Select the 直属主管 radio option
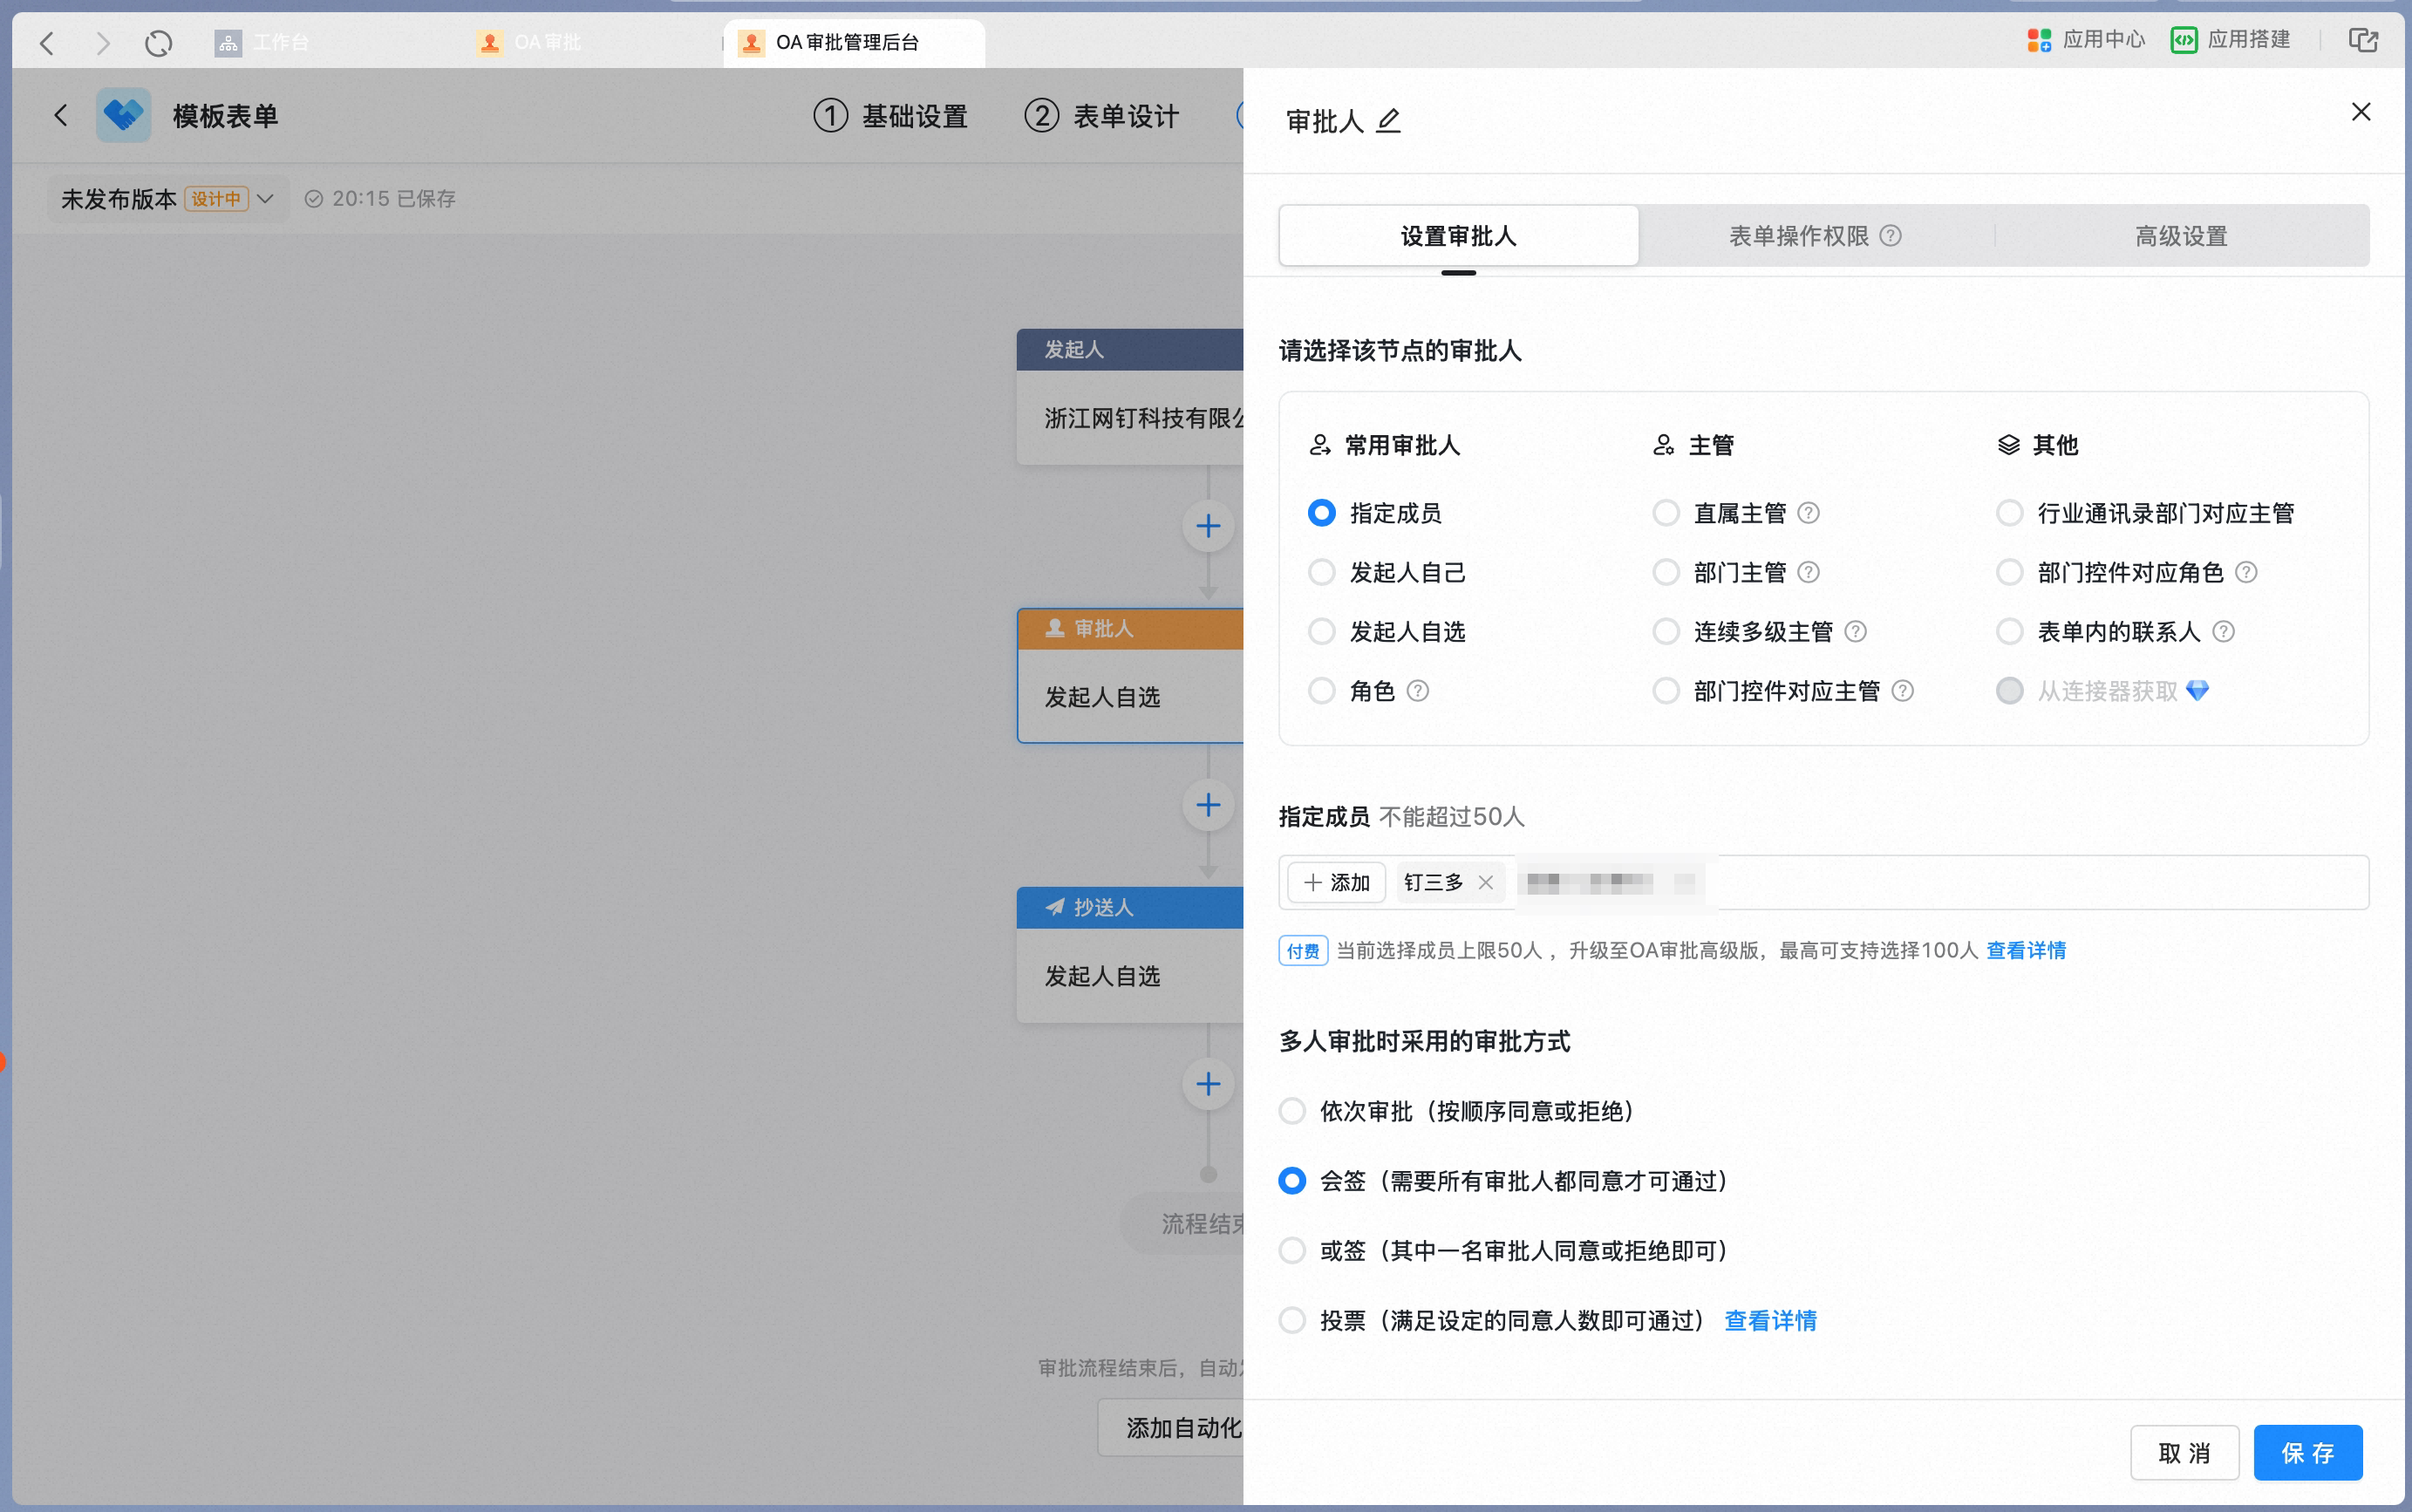Screen dimensions: 2412x1512 coord(1666,513)
